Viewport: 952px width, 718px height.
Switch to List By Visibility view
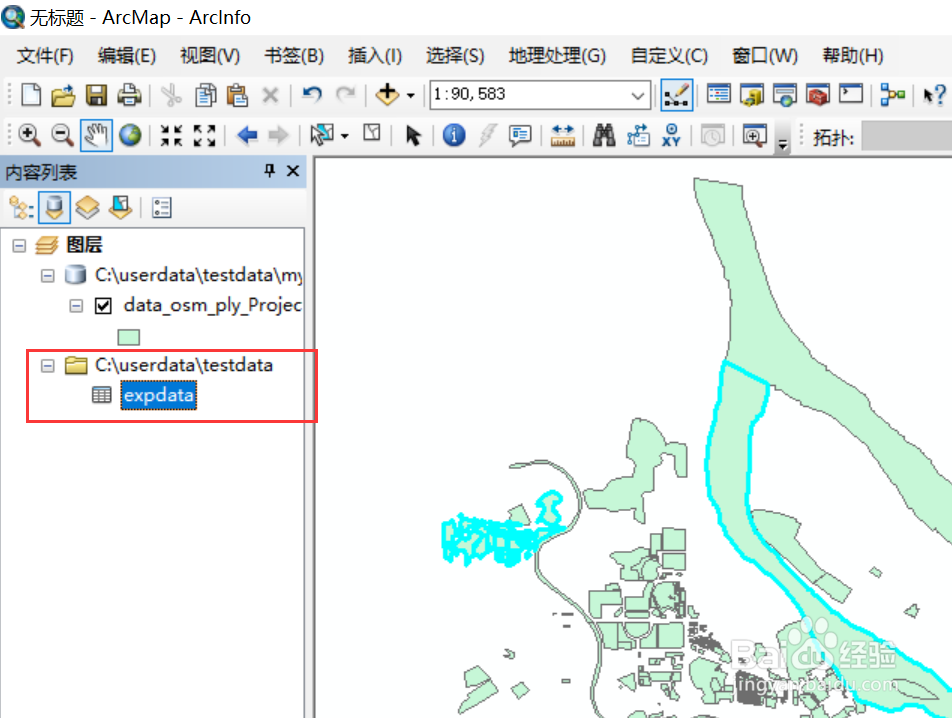click(x=87, y=208)
